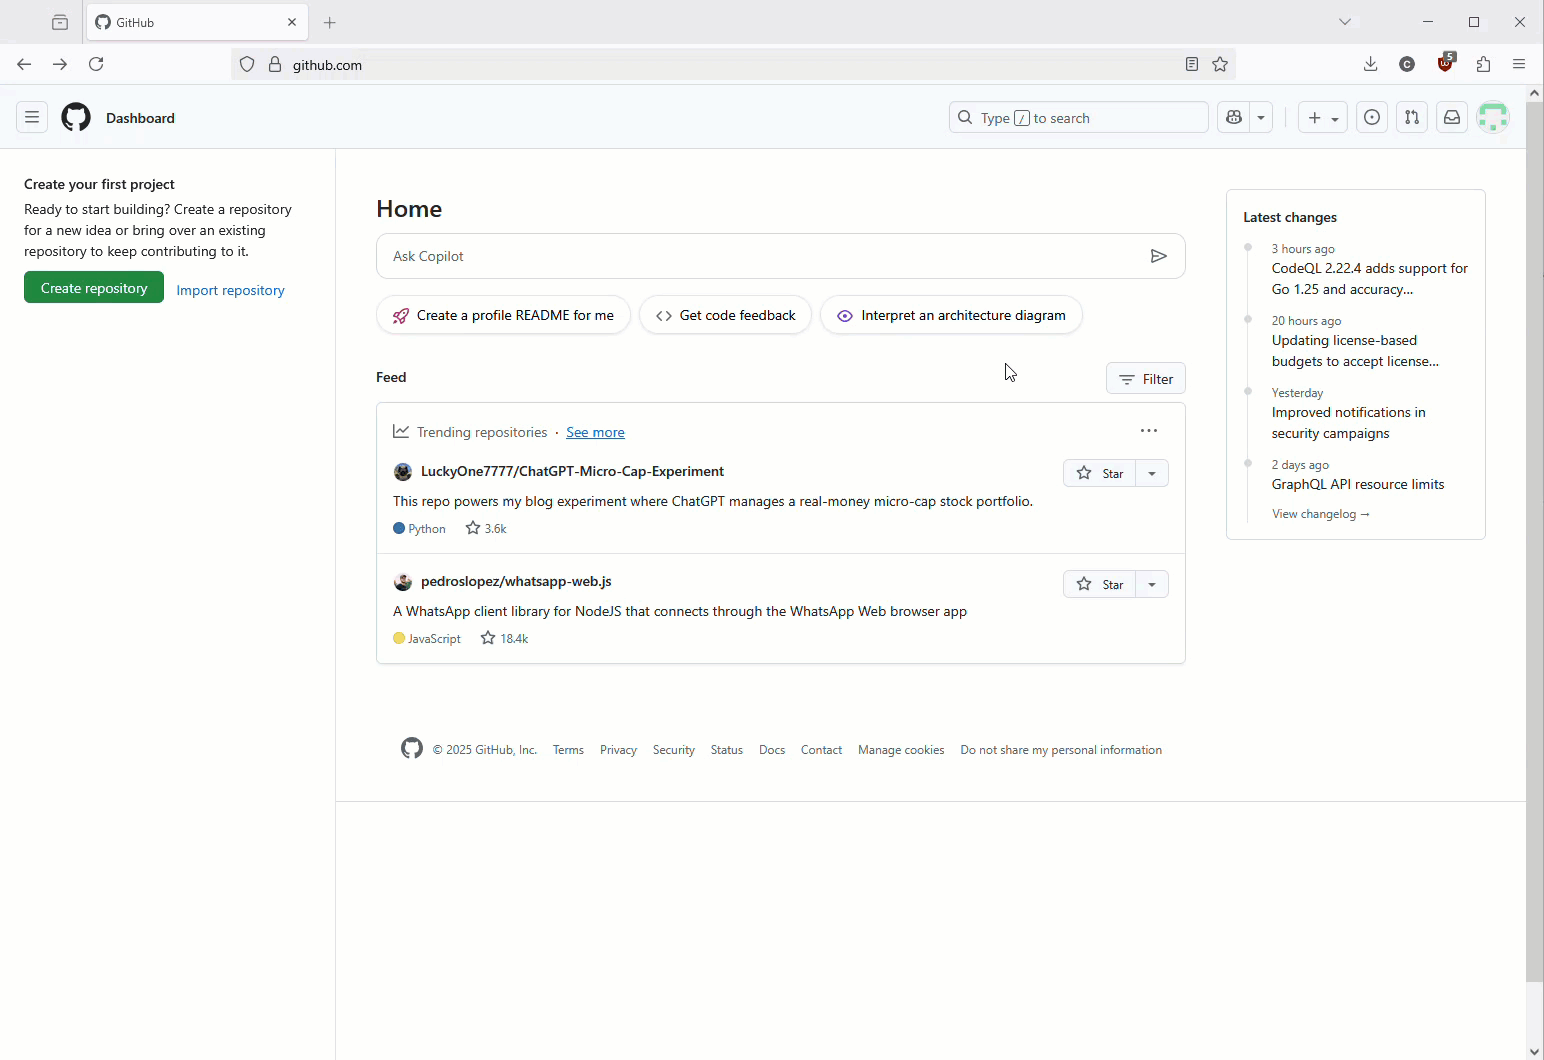Click the Create repository button

(x=93, y=287)
